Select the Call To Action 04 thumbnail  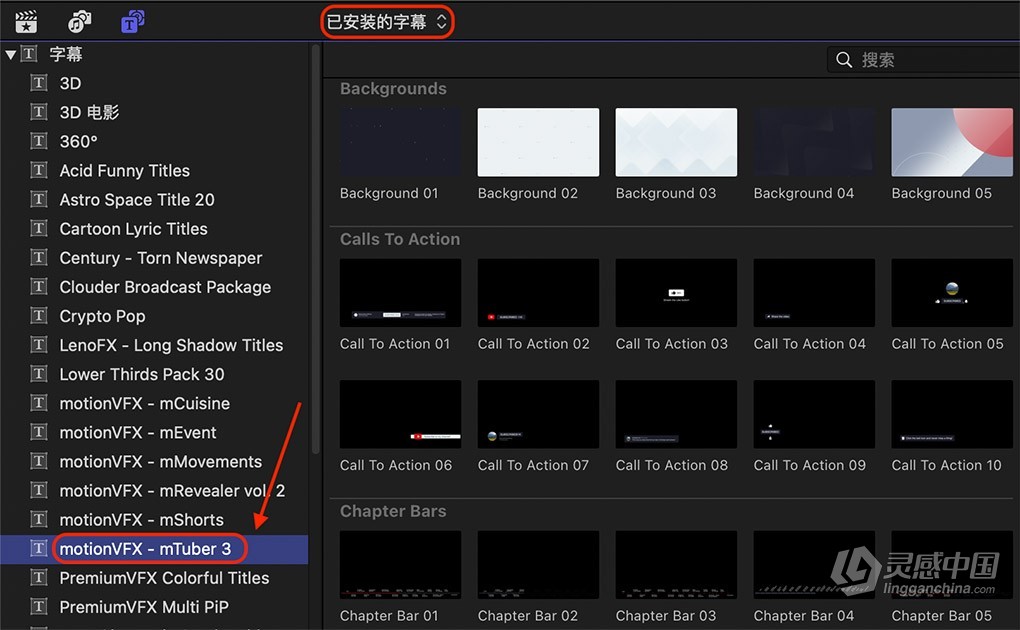[x=814, y=293]
